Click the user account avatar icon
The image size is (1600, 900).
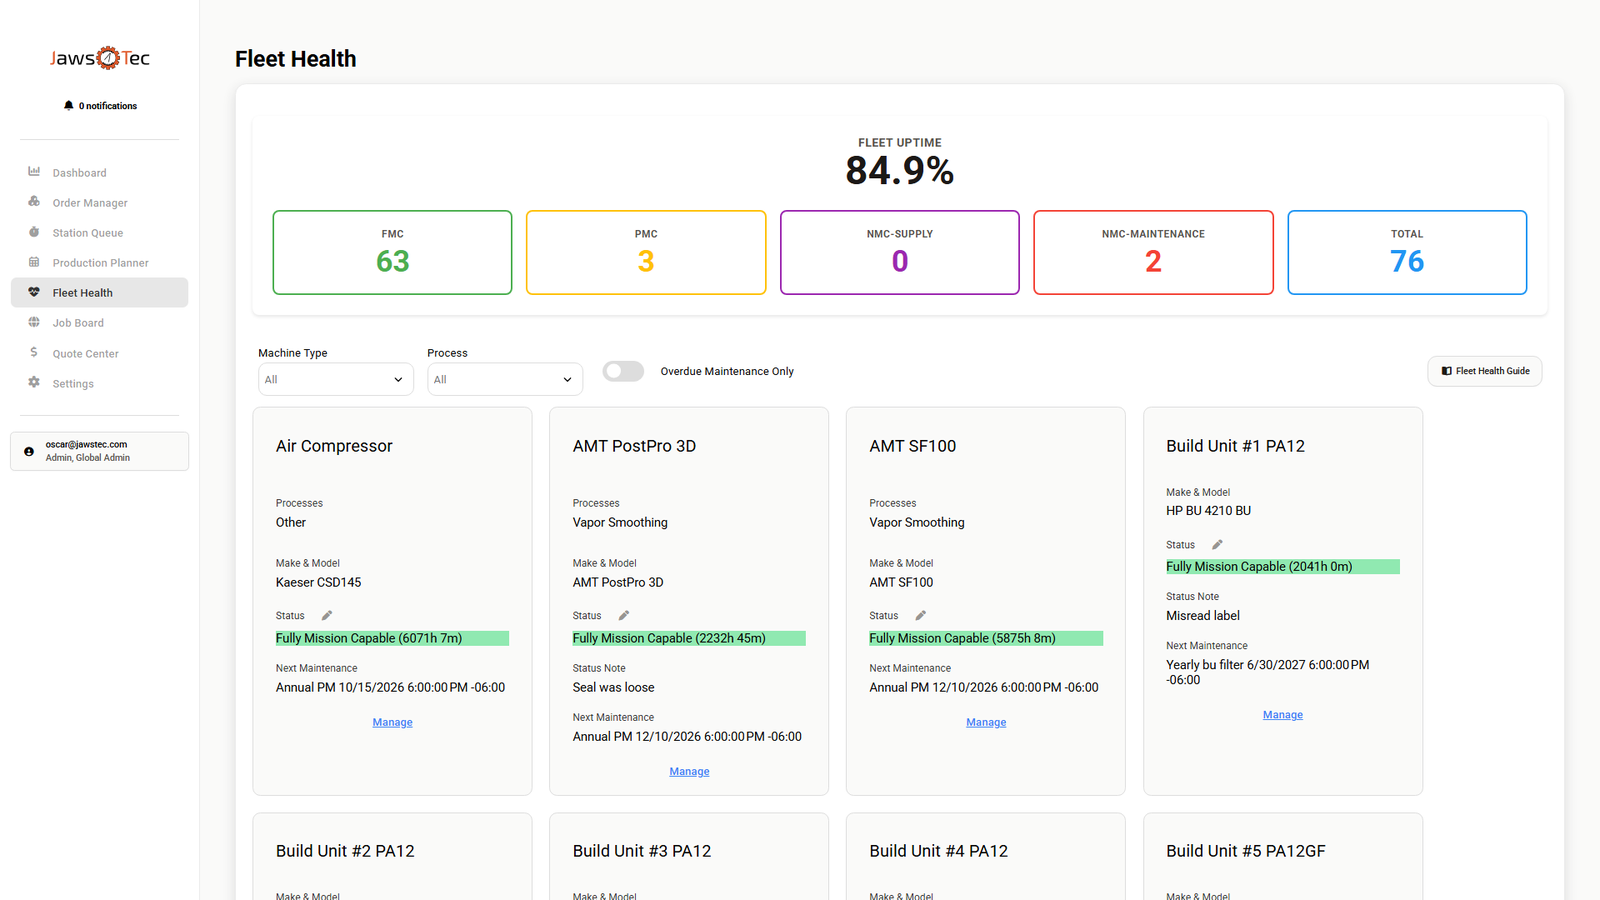(x=29, y=451)
